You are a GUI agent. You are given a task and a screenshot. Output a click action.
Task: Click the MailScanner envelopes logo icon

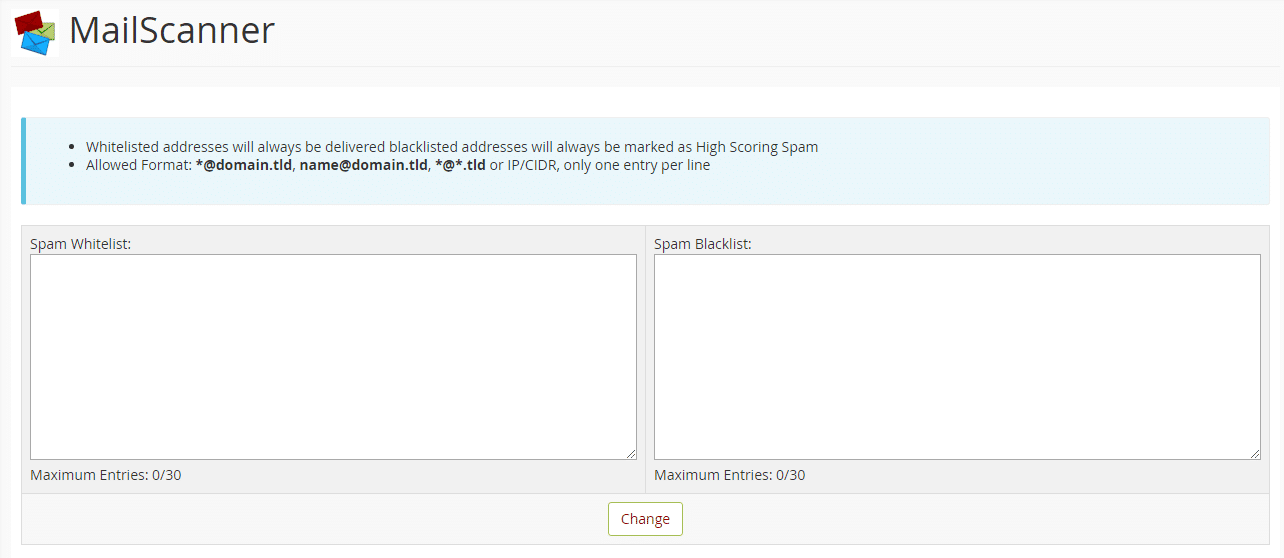pyautogui.click(x=36, y=32)
